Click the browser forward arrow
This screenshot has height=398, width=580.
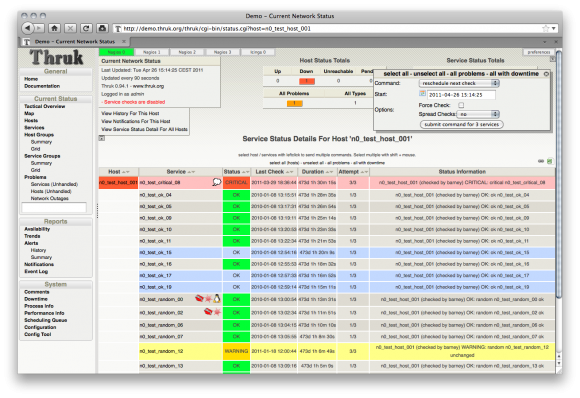pyautogui.click(x=39, y=28)
